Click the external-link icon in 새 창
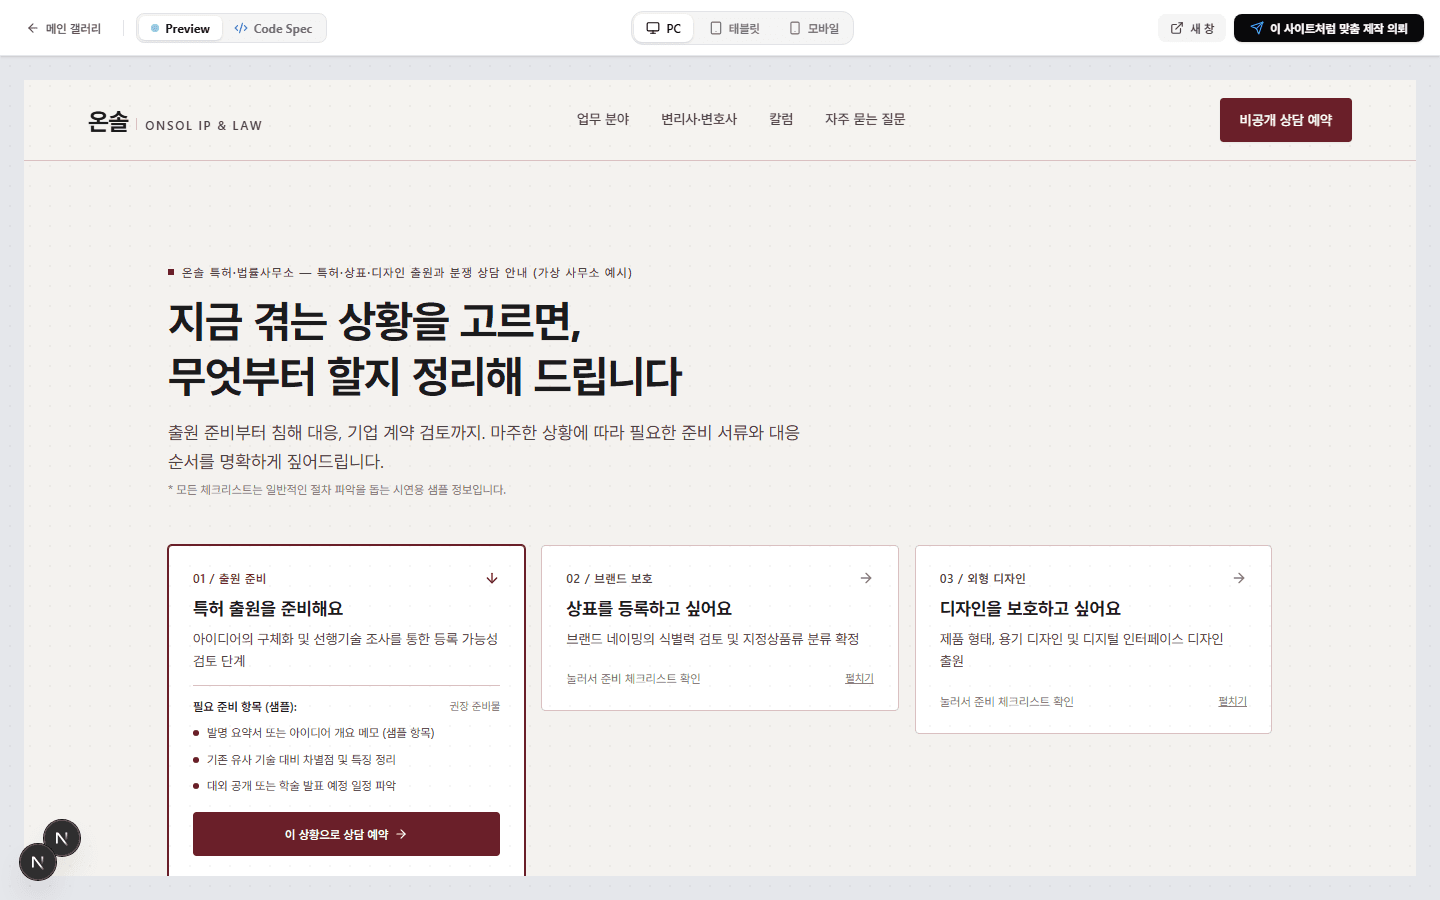This screenshot has width=1440, height=900. [1177, 28]
